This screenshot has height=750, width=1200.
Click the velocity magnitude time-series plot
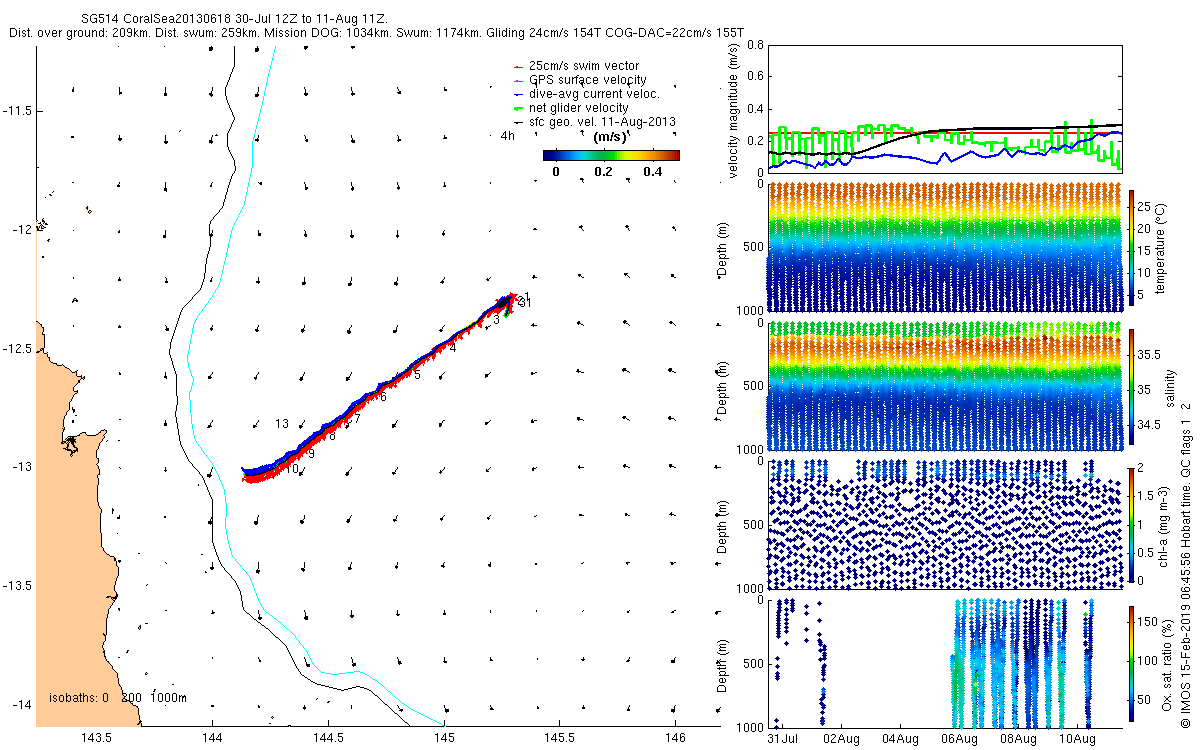tap(945, 108)
